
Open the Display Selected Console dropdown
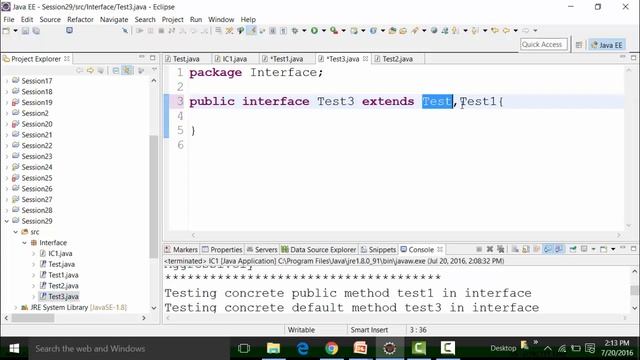point(593,249)
